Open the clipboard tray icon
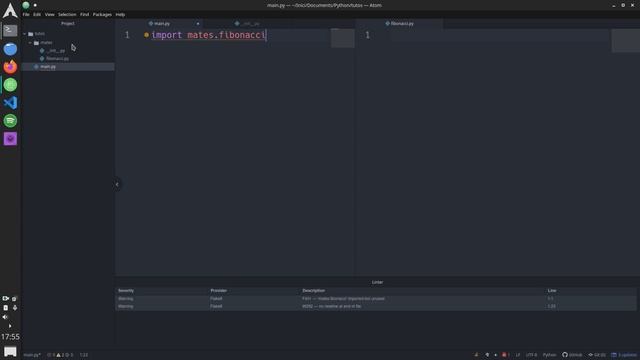This screenshot has height=360, width=640. pos(6,308)
